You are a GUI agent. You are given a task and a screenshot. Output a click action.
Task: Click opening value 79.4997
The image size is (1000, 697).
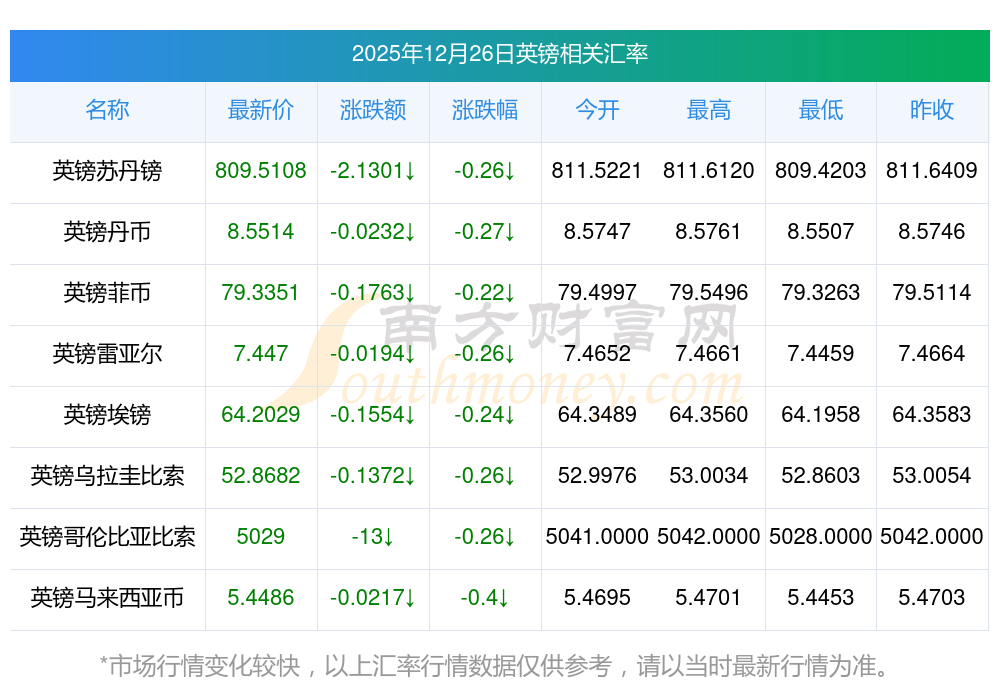point(597,292)
